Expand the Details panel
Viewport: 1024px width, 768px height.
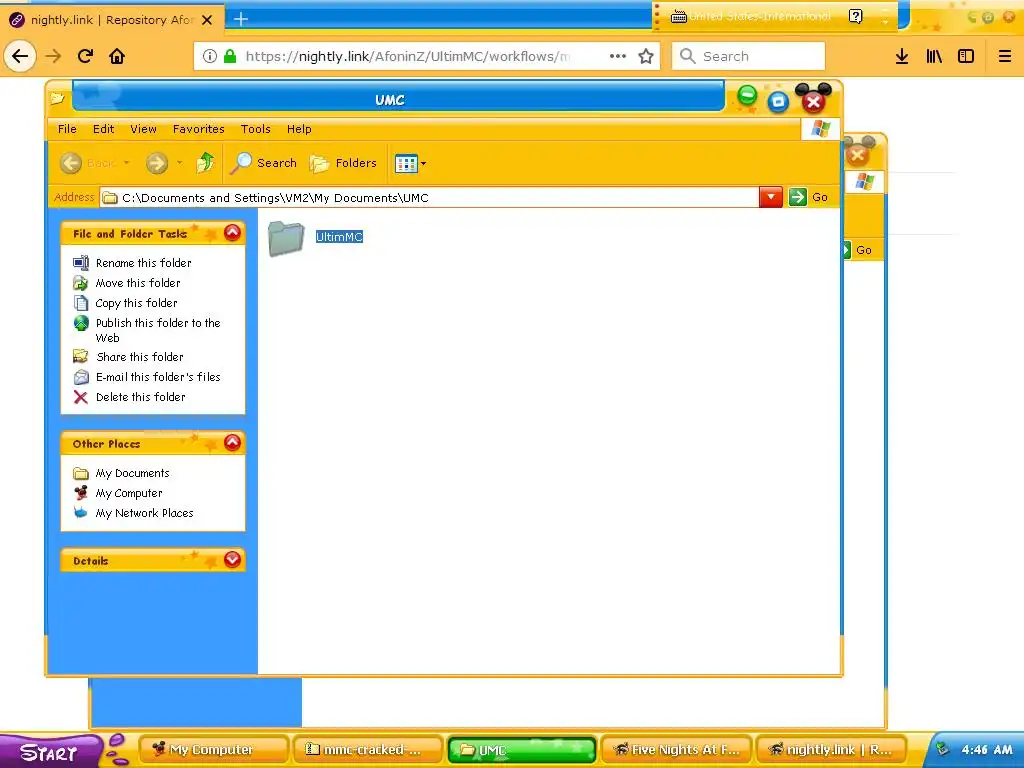[x=232, y=560]
